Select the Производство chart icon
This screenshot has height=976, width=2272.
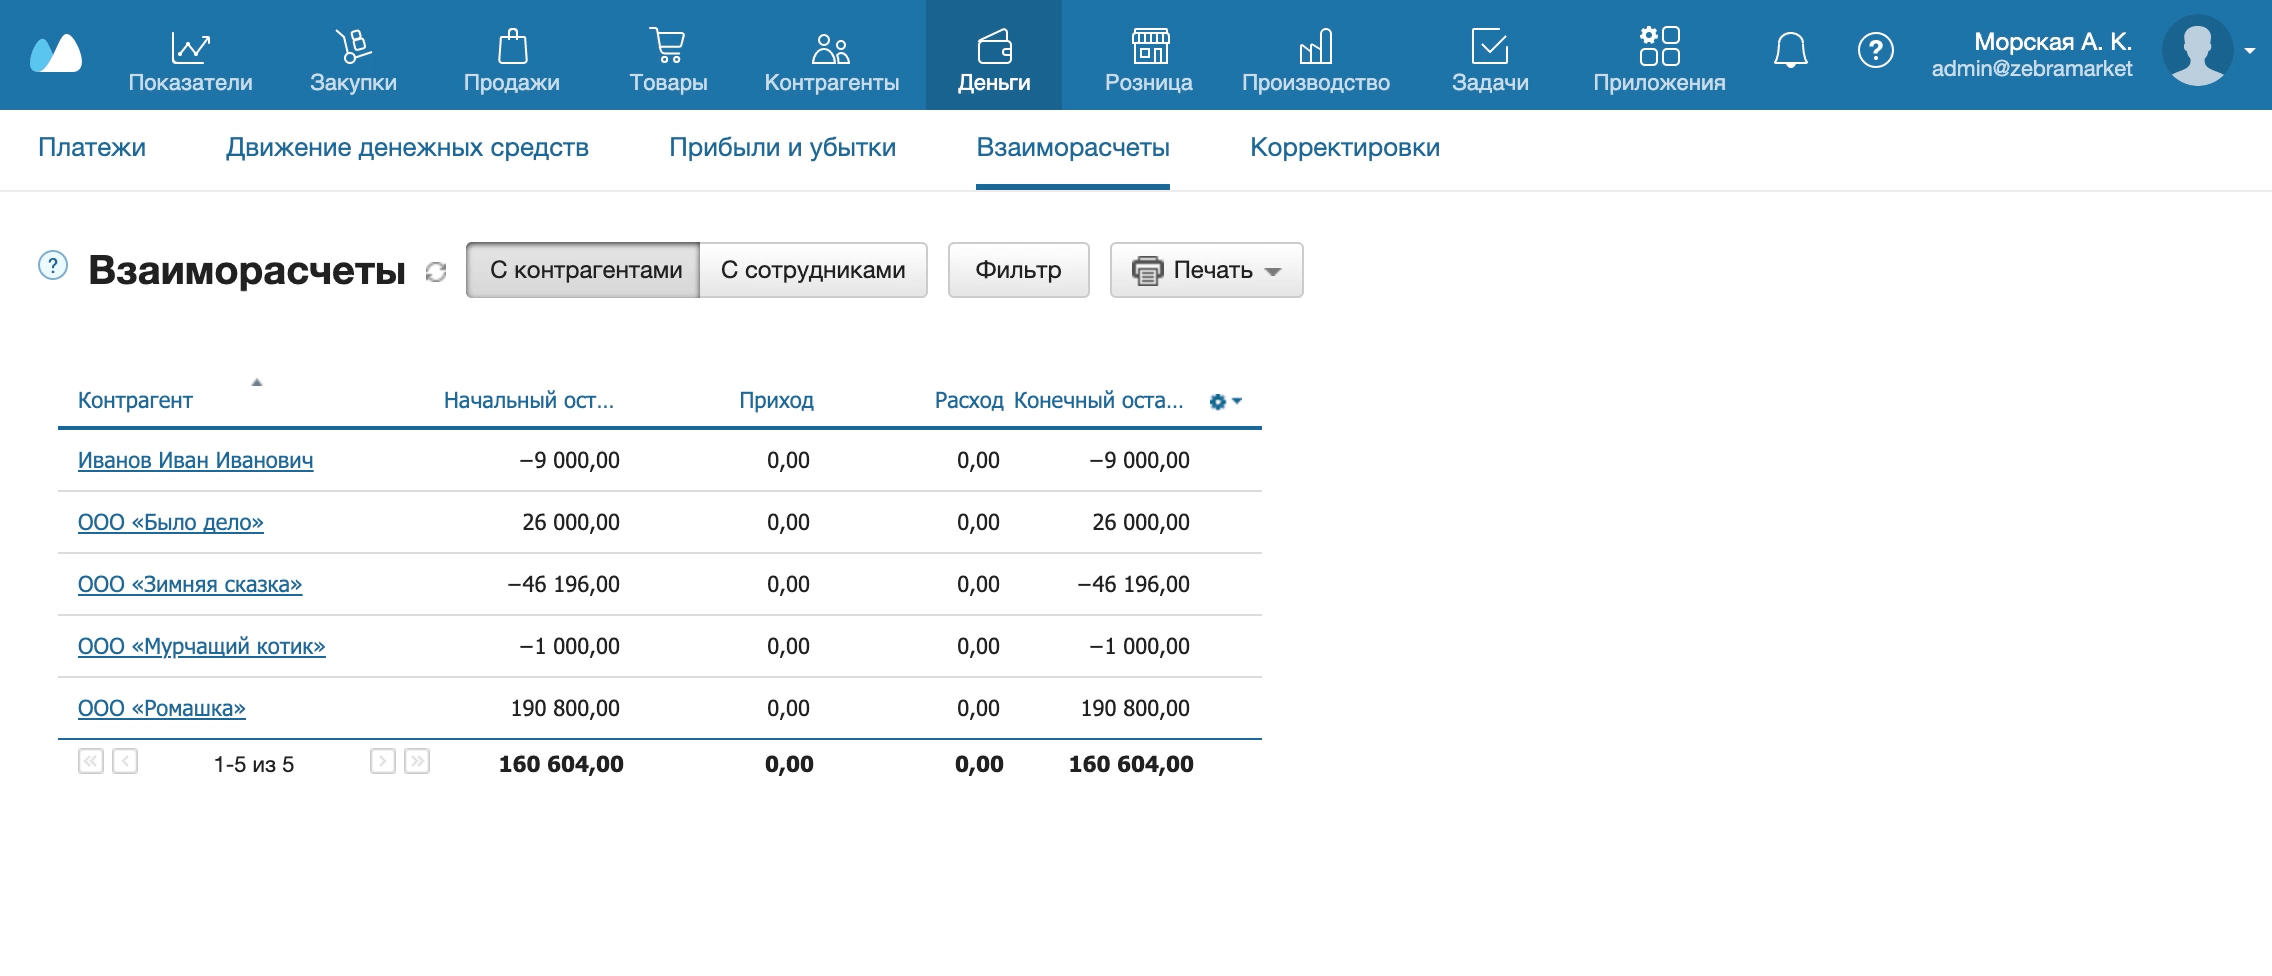click(1318, 45)
